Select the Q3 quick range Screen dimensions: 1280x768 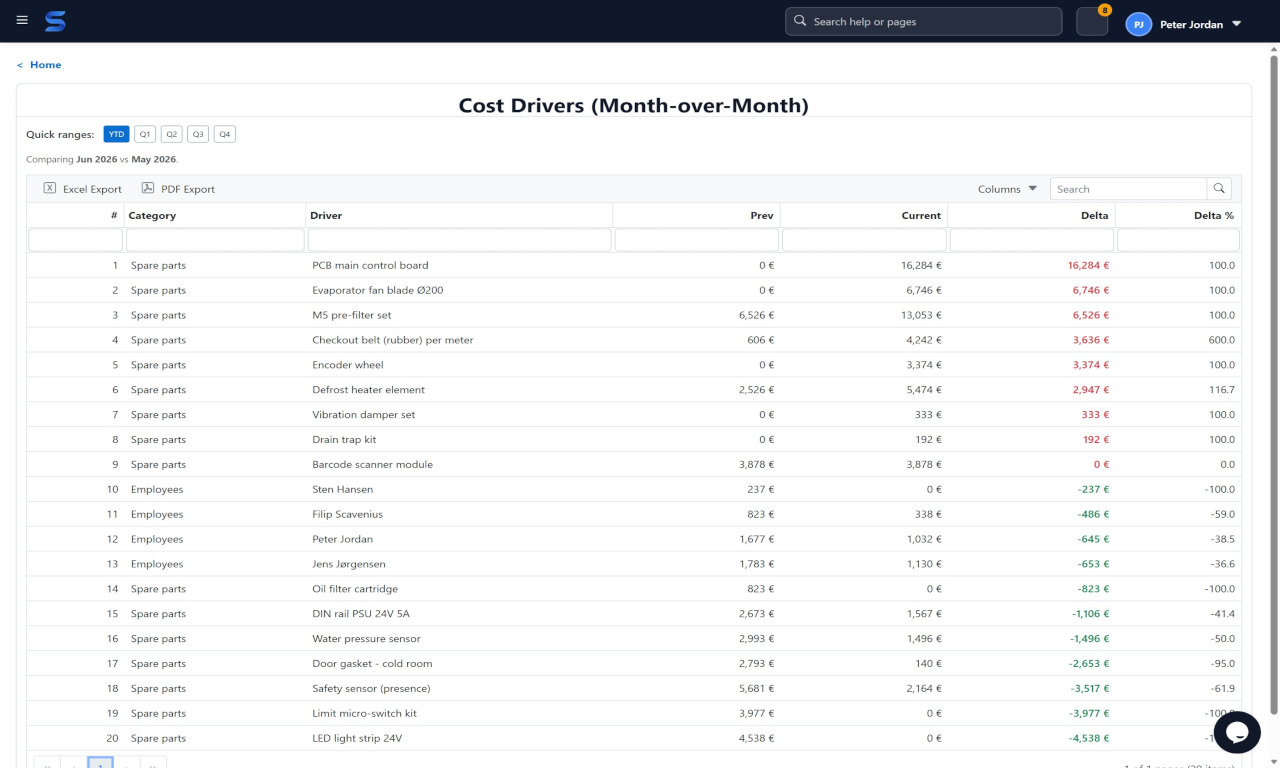pos(198,134)
